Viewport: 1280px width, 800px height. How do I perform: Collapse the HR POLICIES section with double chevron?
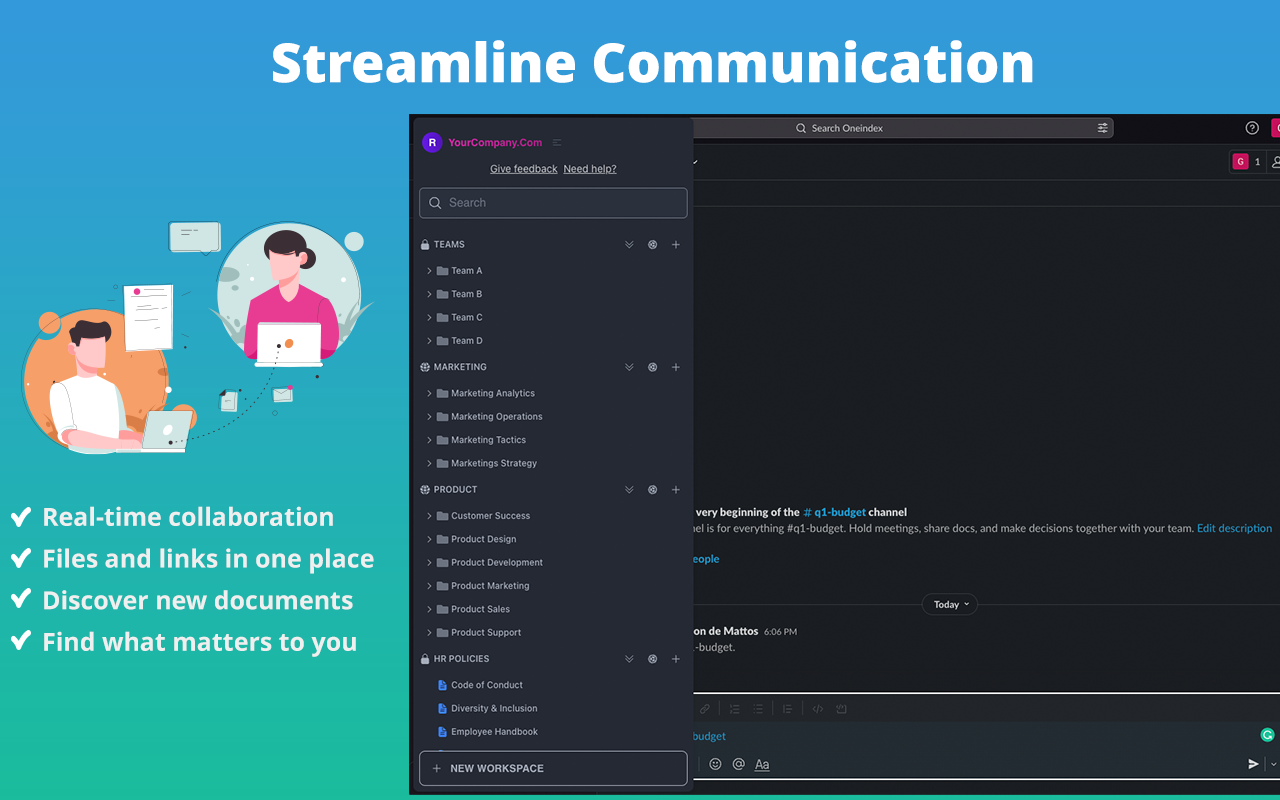tap(629, 659)
